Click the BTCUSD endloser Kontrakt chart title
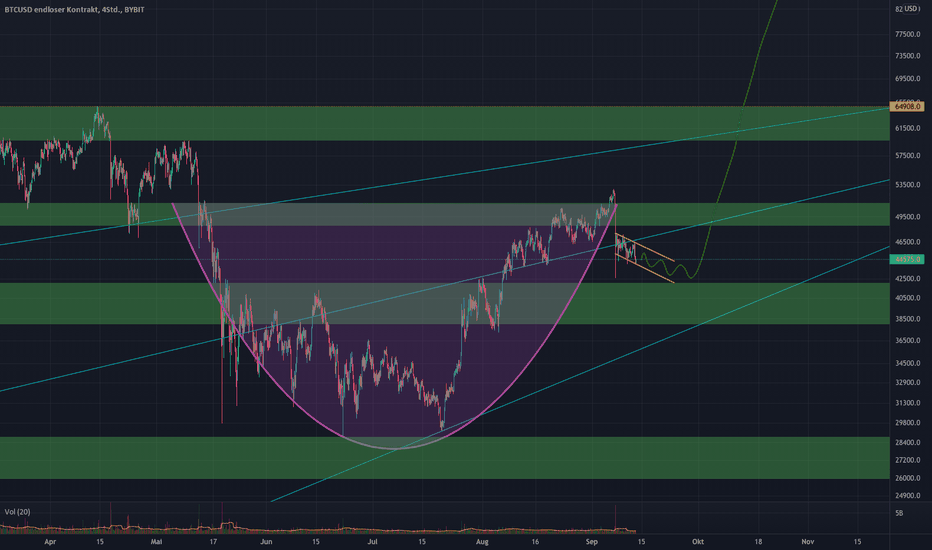932x550 pixels. [74, 10]
